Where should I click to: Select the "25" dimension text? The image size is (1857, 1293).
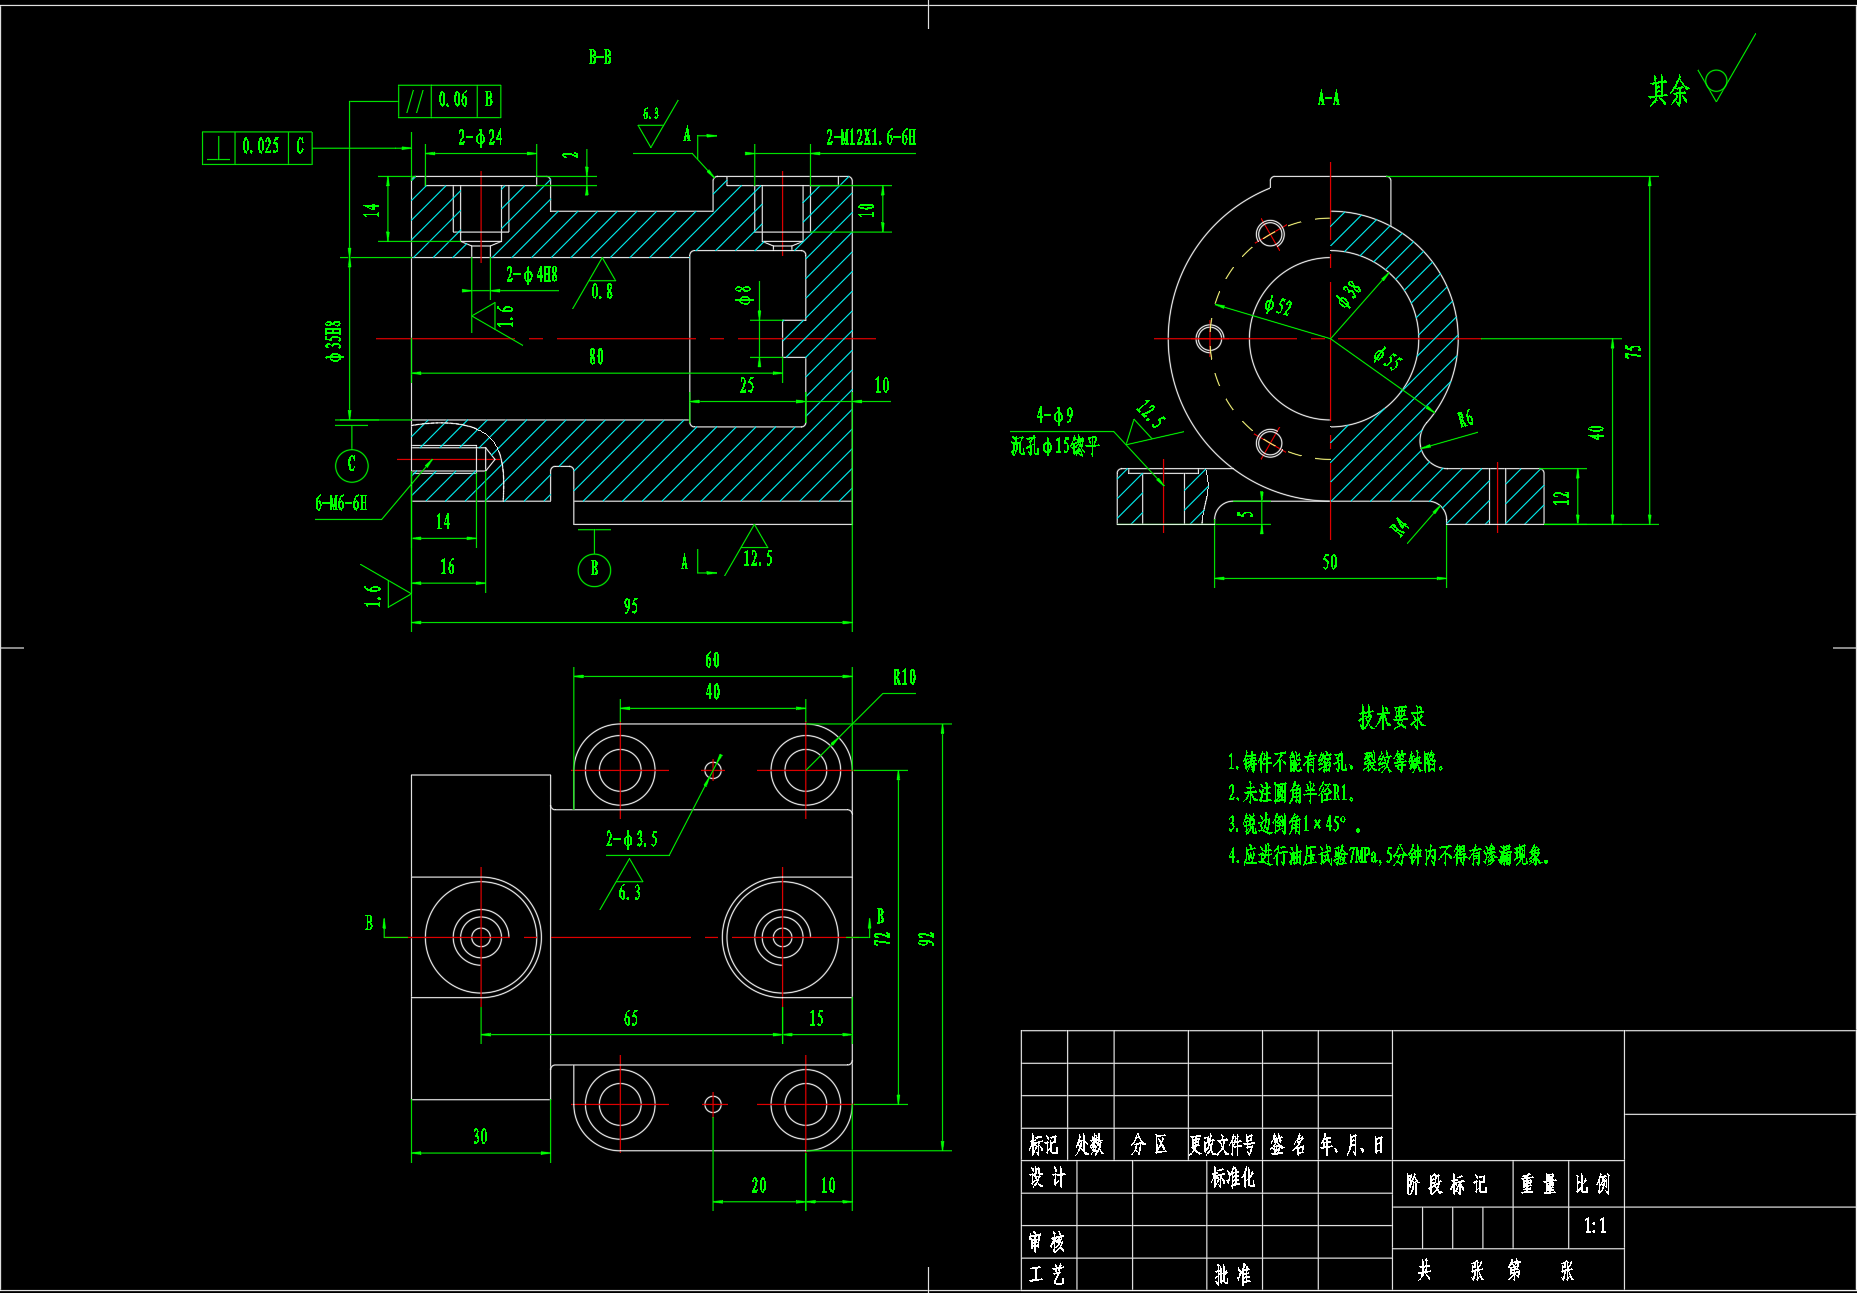[747, 386]
